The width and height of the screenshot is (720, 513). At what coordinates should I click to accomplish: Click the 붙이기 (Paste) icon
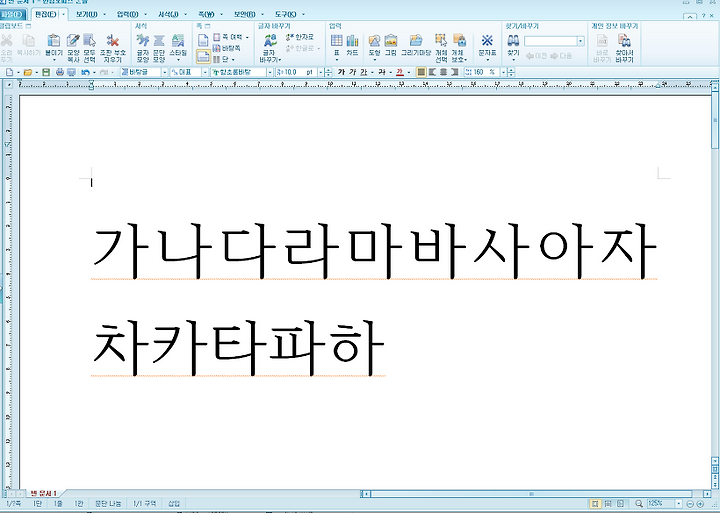tap(54, 41)
